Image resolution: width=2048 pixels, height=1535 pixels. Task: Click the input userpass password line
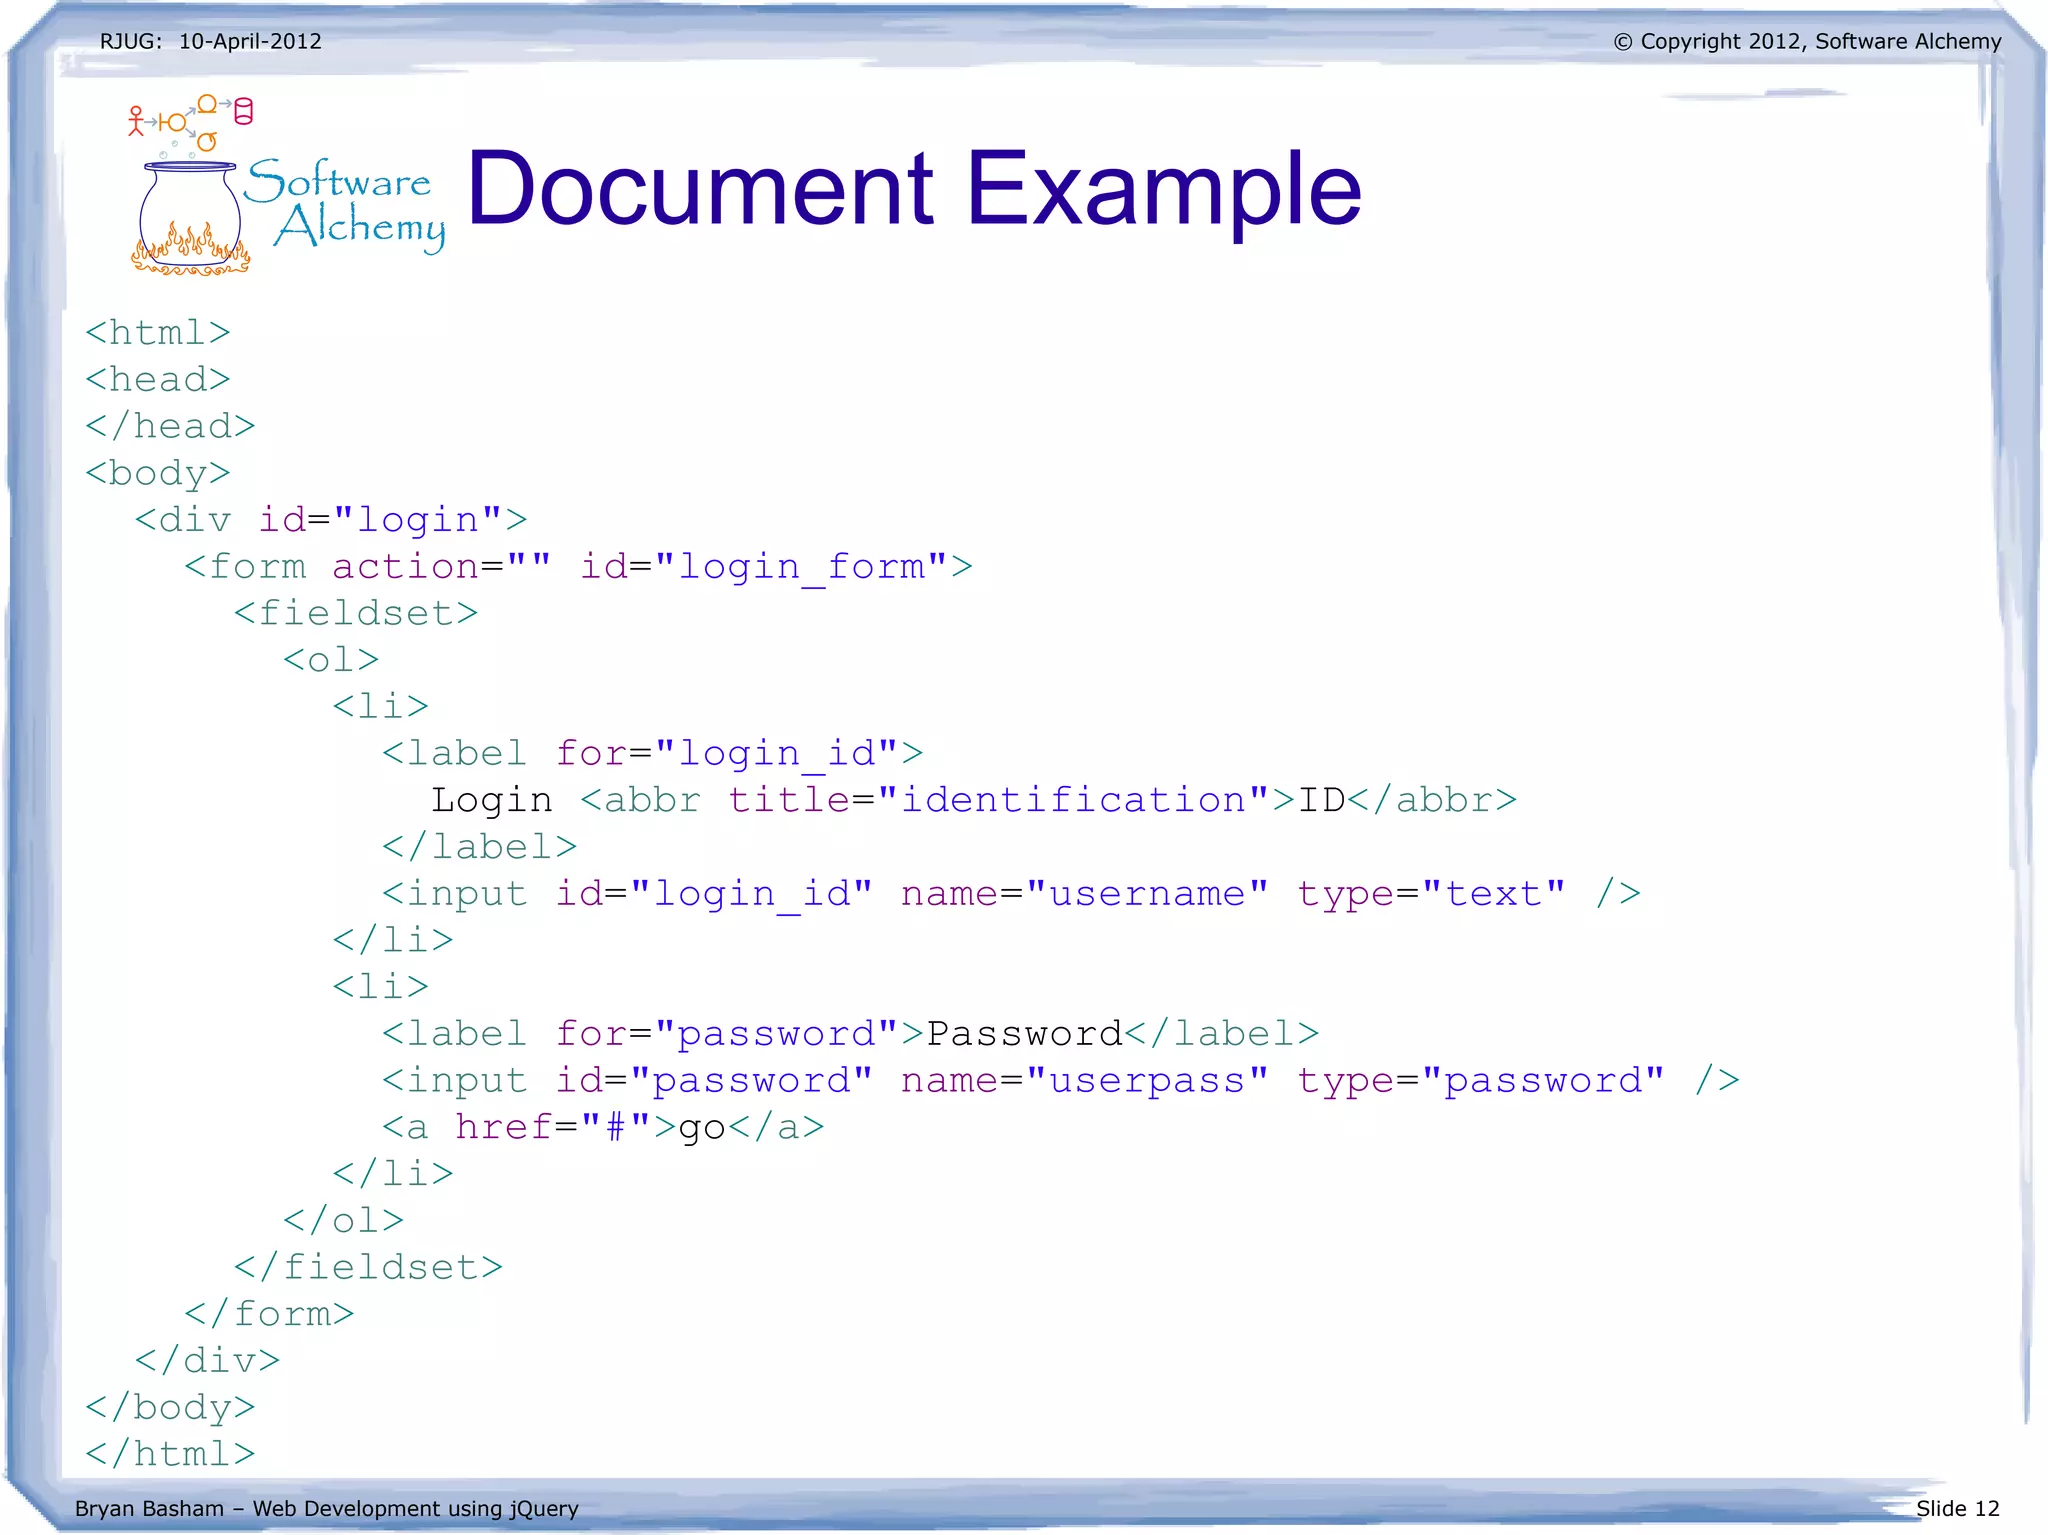(x=1060, y=1081)
